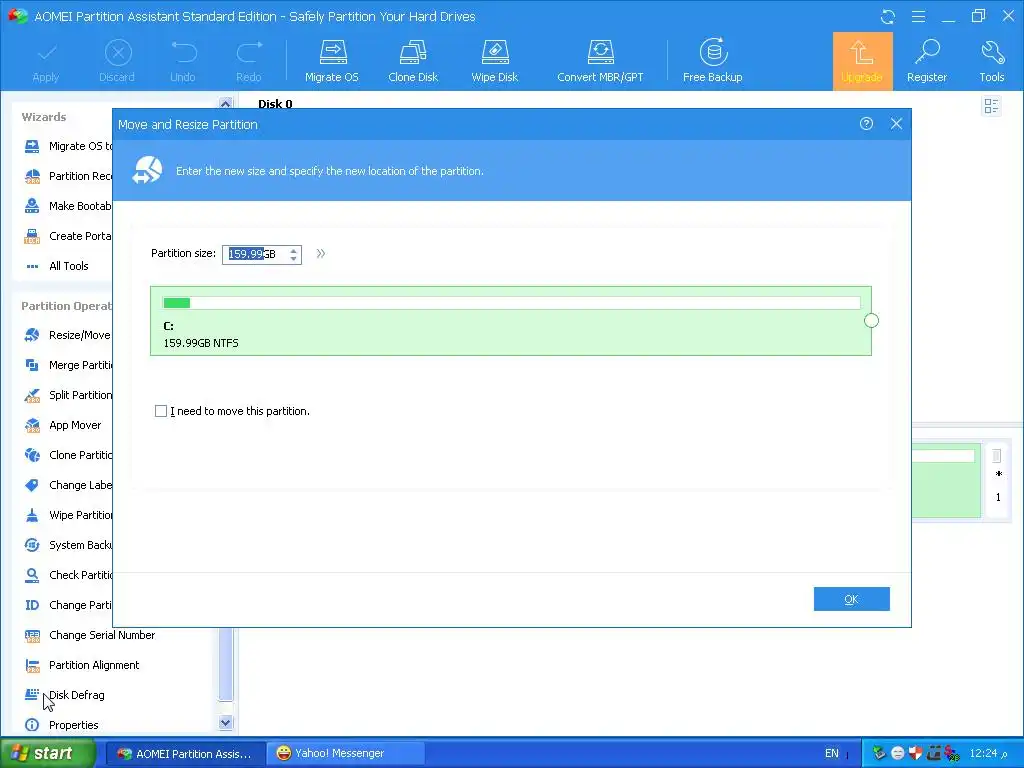Viewport: 1024px width, 768px height.
Task: Select Change Serial Number operation
Action: tap(89, 635)
